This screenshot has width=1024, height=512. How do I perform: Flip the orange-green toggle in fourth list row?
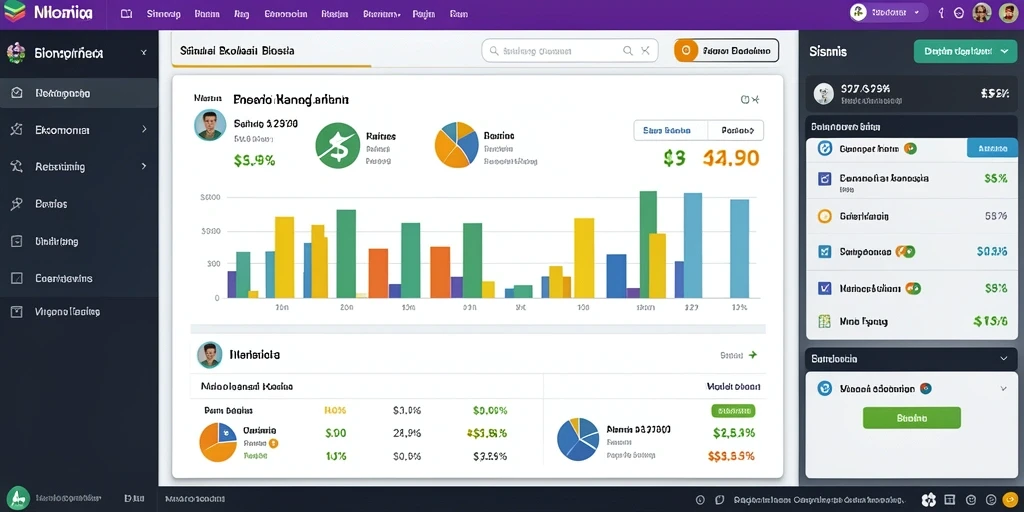pyautogui.click(x=906, y=251)
